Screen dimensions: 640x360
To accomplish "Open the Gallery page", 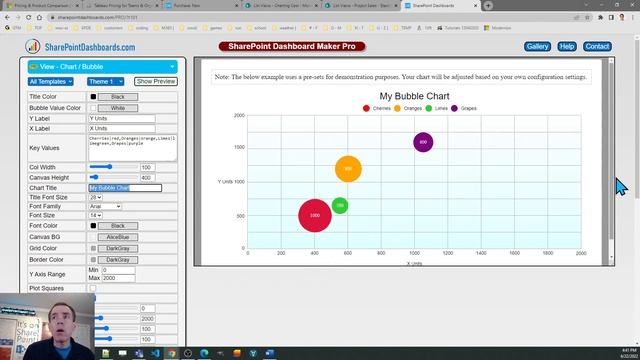I will 537,47.
